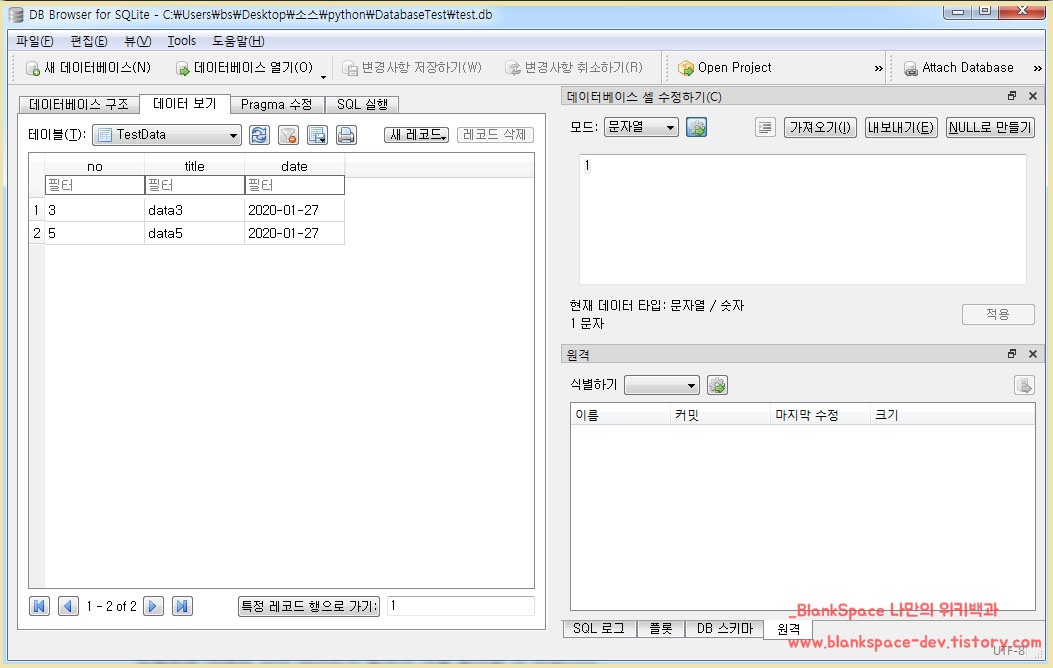Go to first record navigation icon
The width and height of the screenshot is (1053, 668).
[x=40, y=606]
